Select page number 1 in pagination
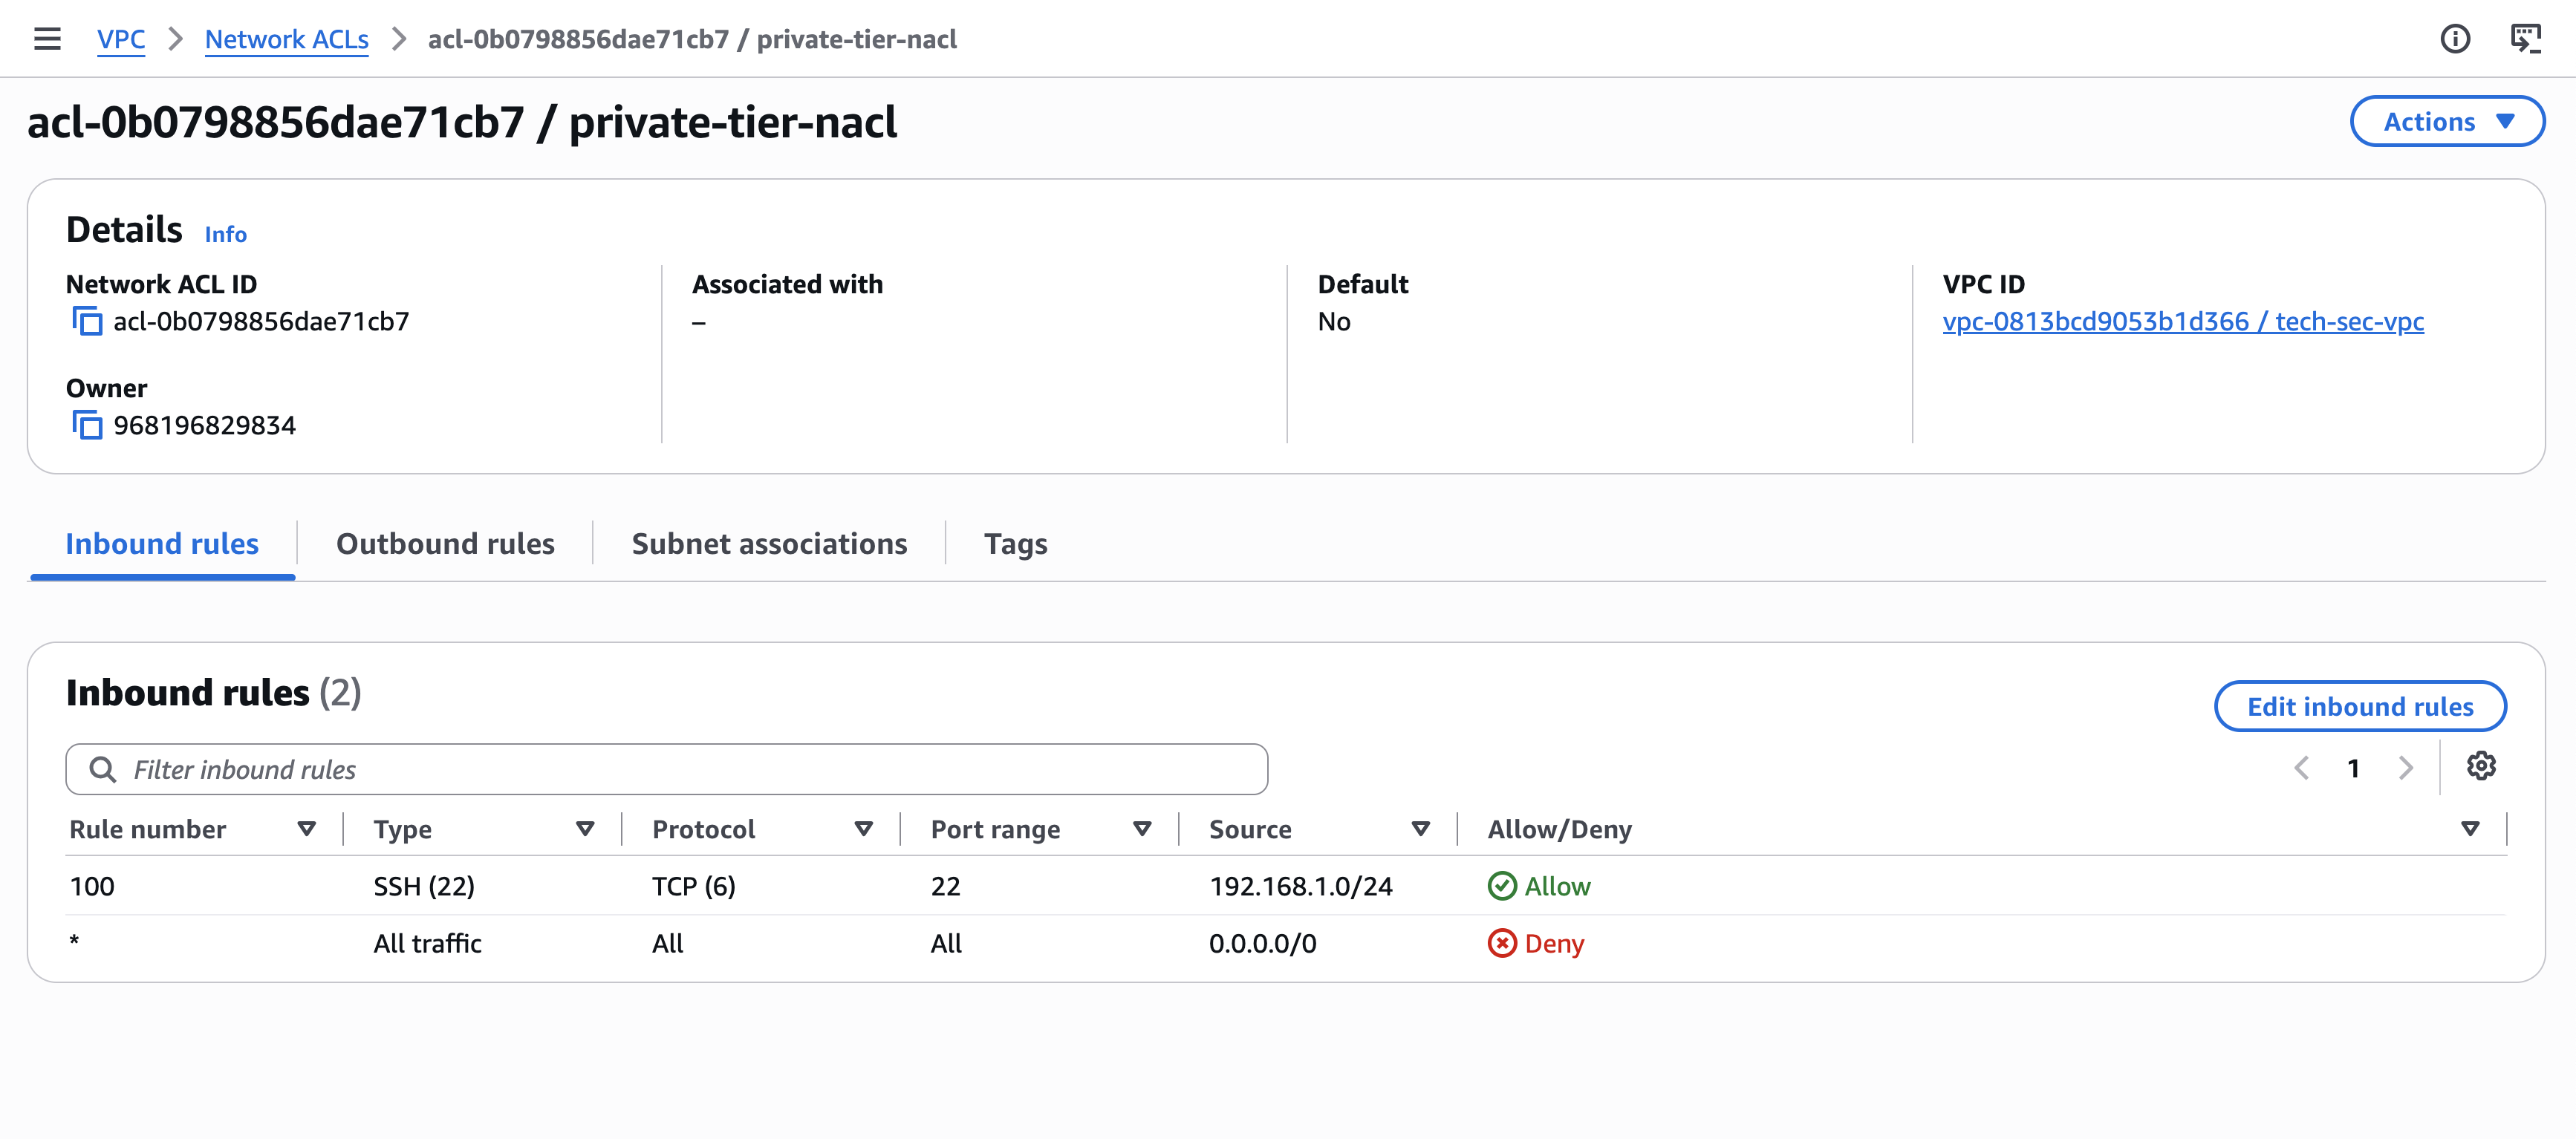This screenshot has width=2576, height=1139. (2354, 768)
